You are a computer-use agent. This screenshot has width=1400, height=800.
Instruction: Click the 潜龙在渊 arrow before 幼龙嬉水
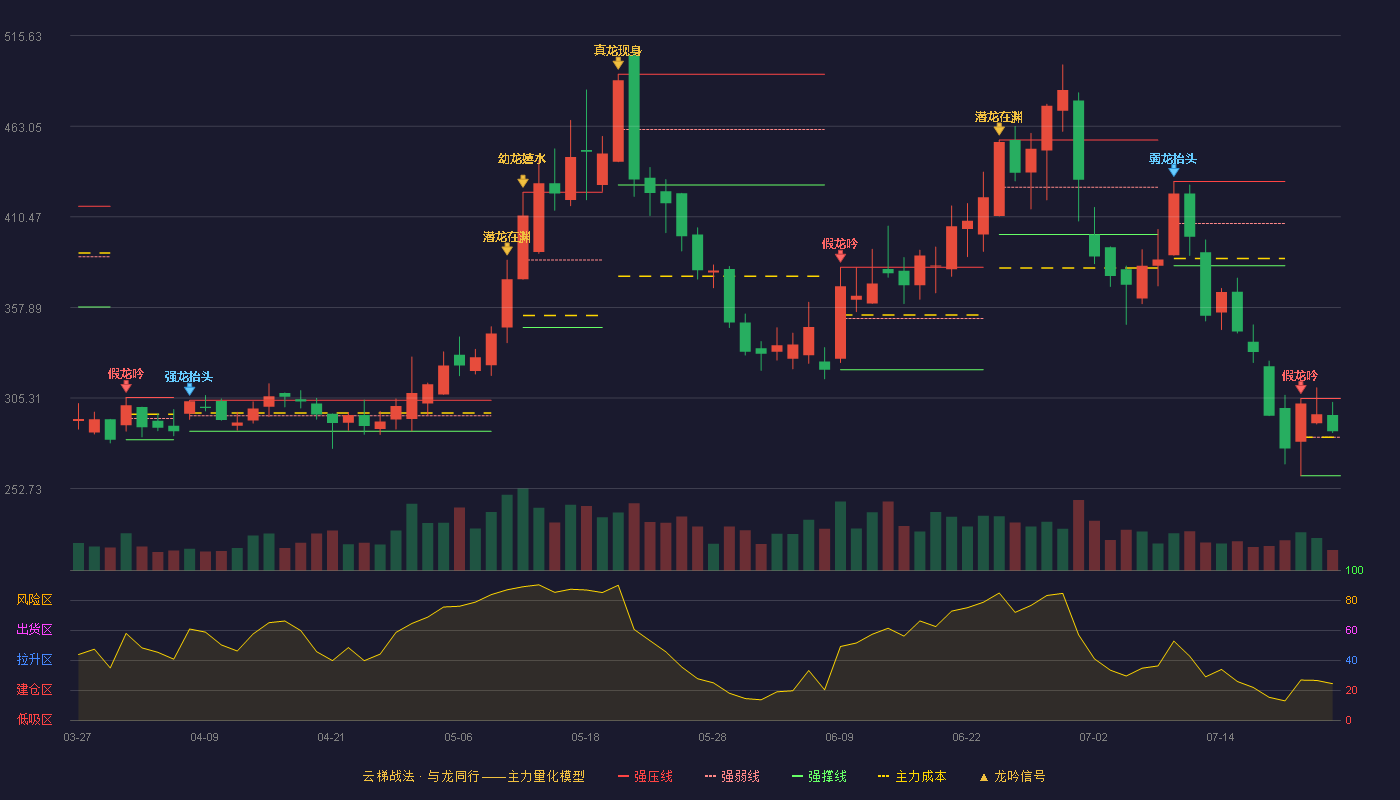click(507, 249)
